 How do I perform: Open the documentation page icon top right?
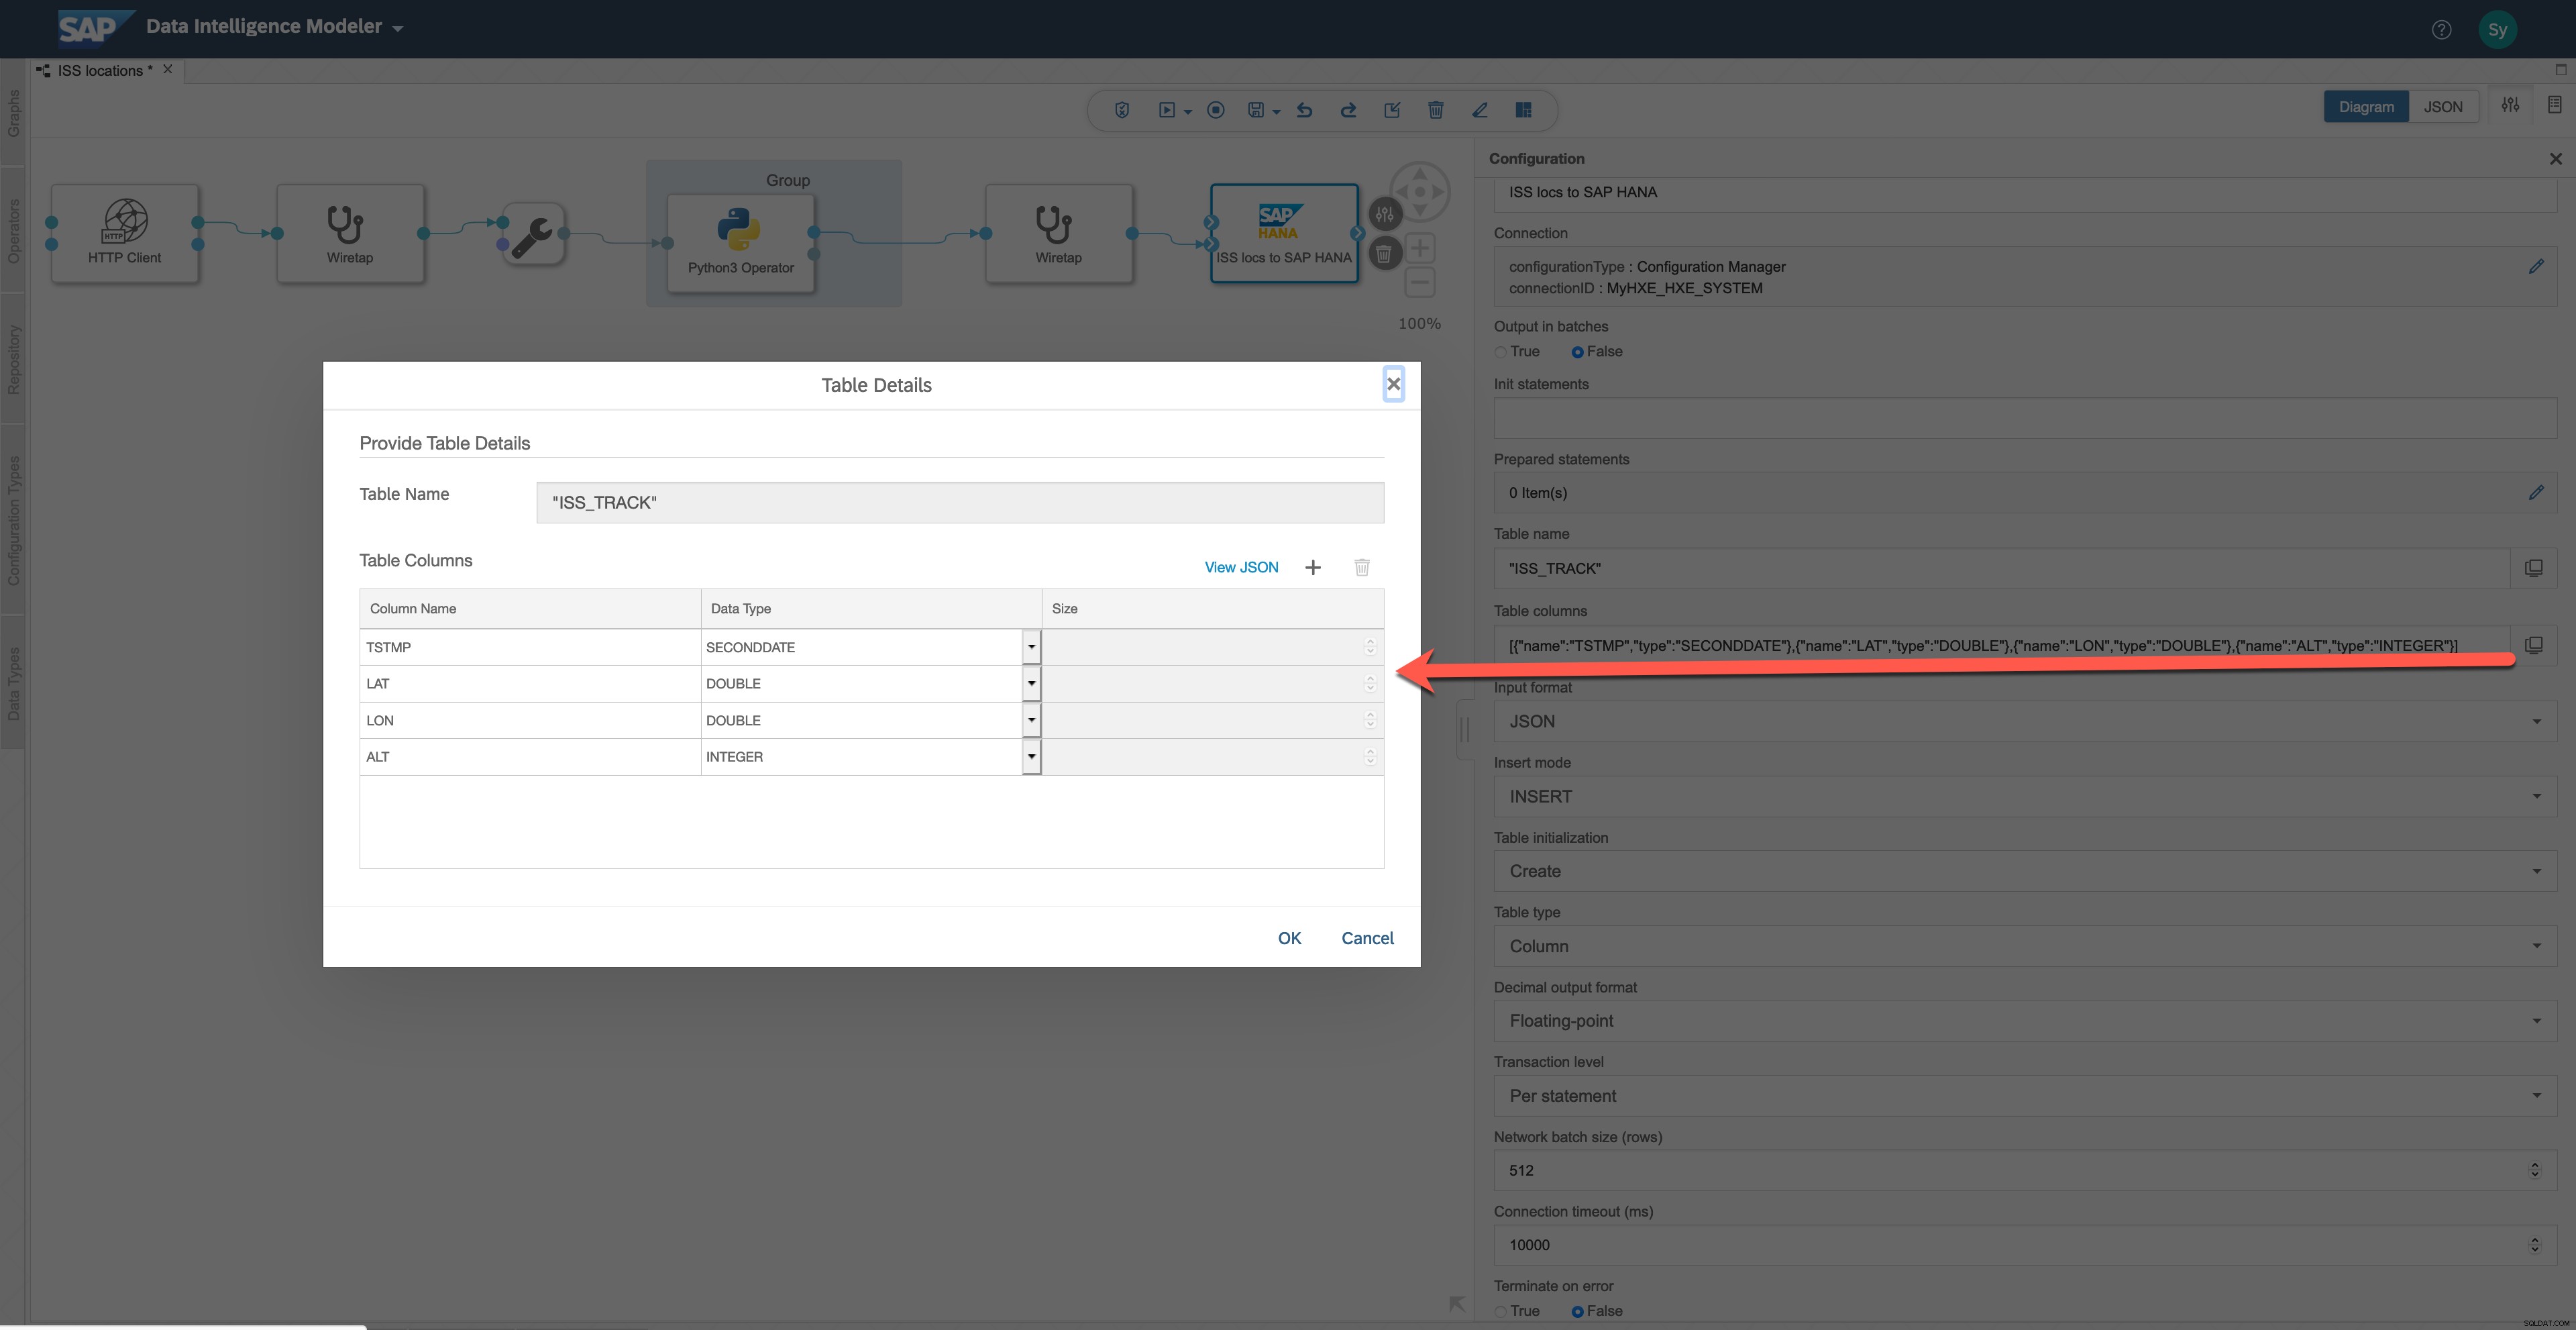pos(2554,105)
